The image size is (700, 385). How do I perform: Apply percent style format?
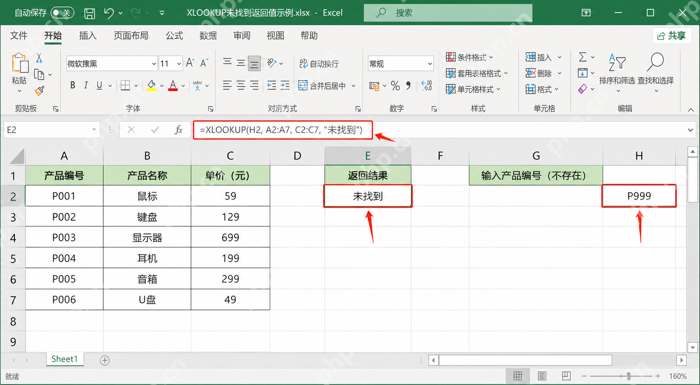pyautogui.click(x=395, y=86)
